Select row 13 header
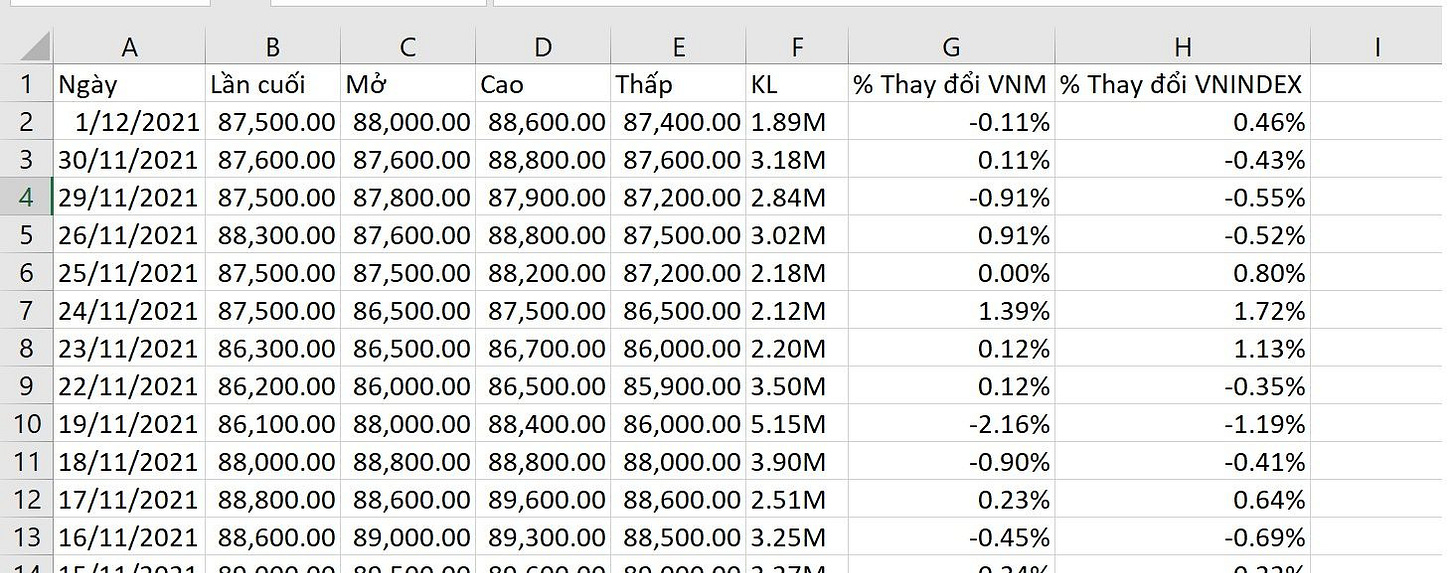This screenshot has height=573, width=1456. tap(27, 538)
